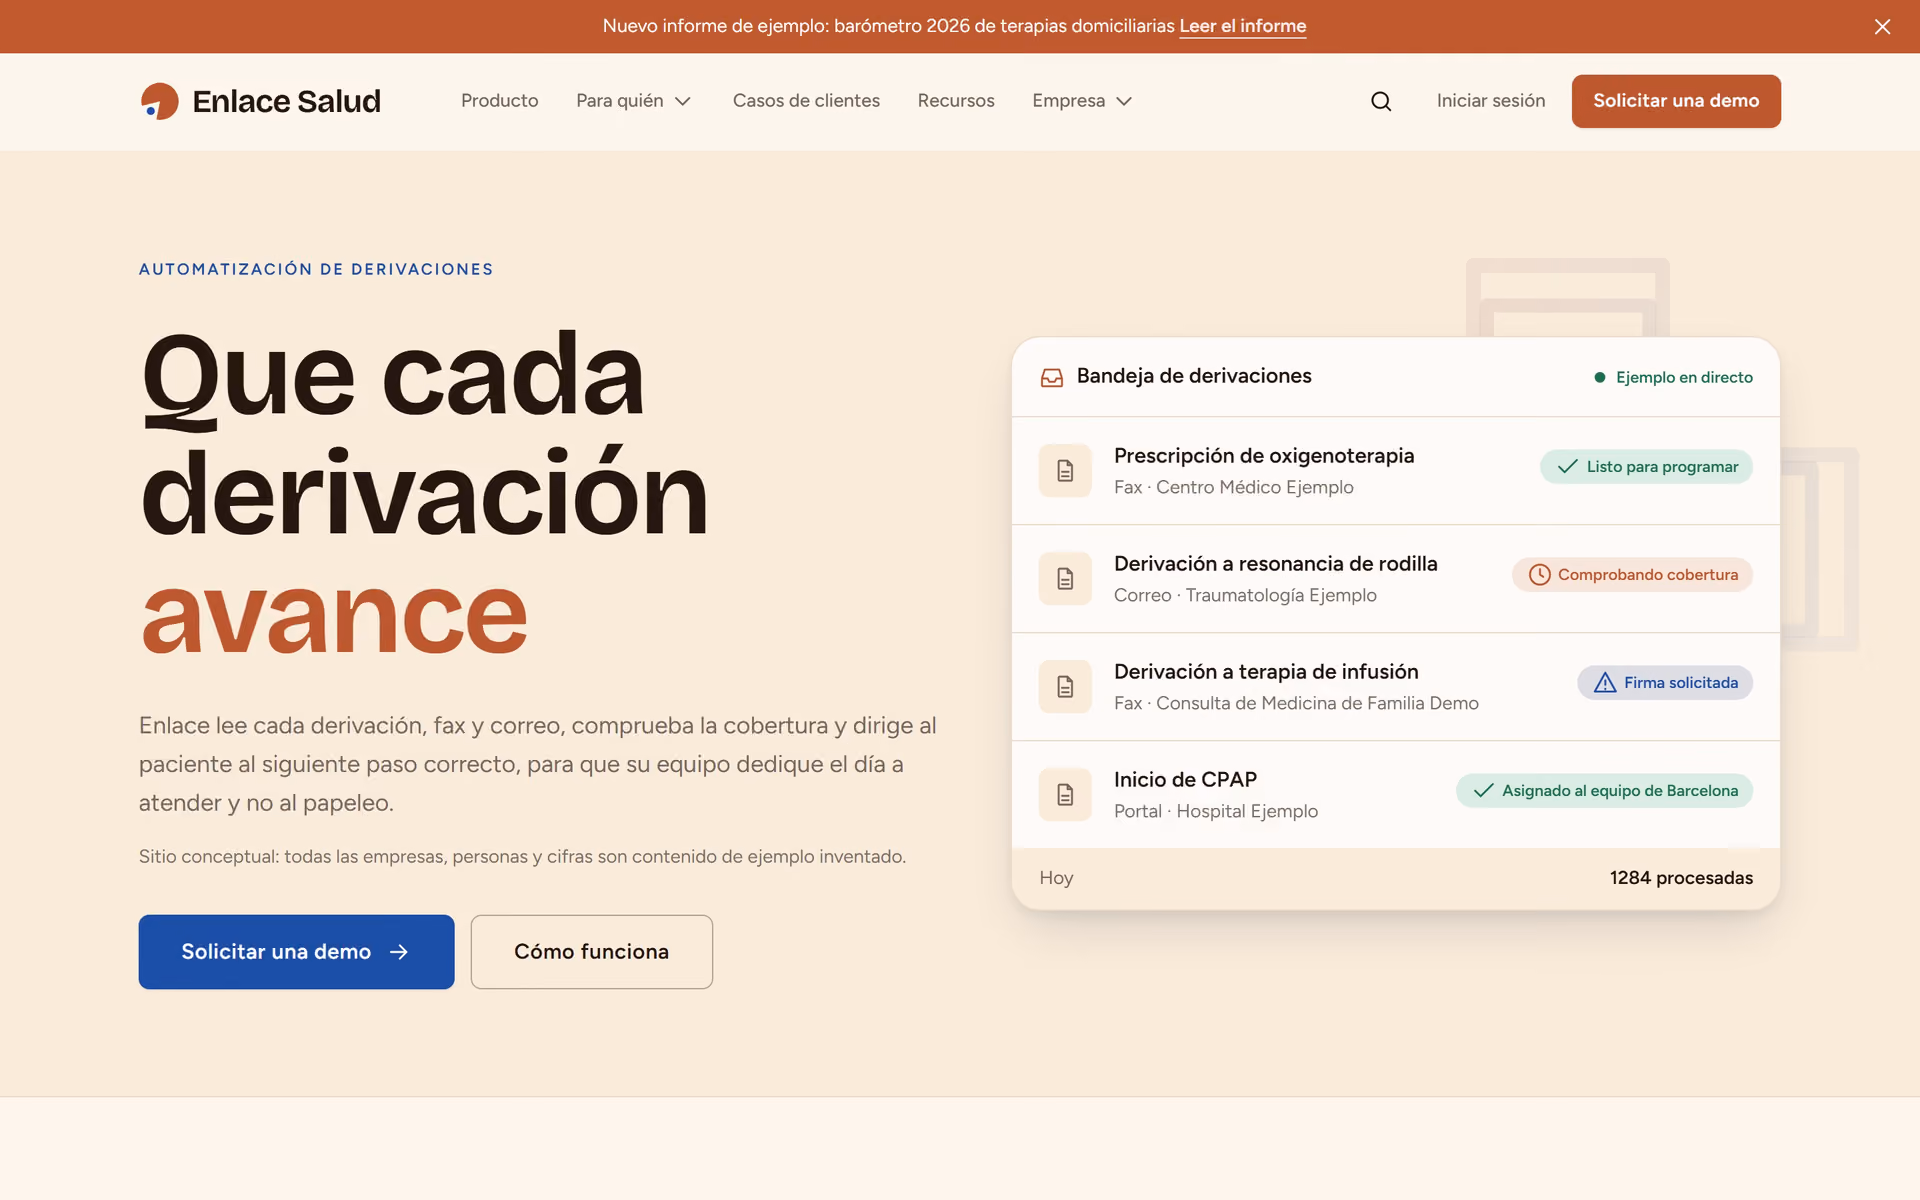Expand the Para quién dropdown chevron
Viewport: 1920px width, 1200px height.
[x=683, y=101]
